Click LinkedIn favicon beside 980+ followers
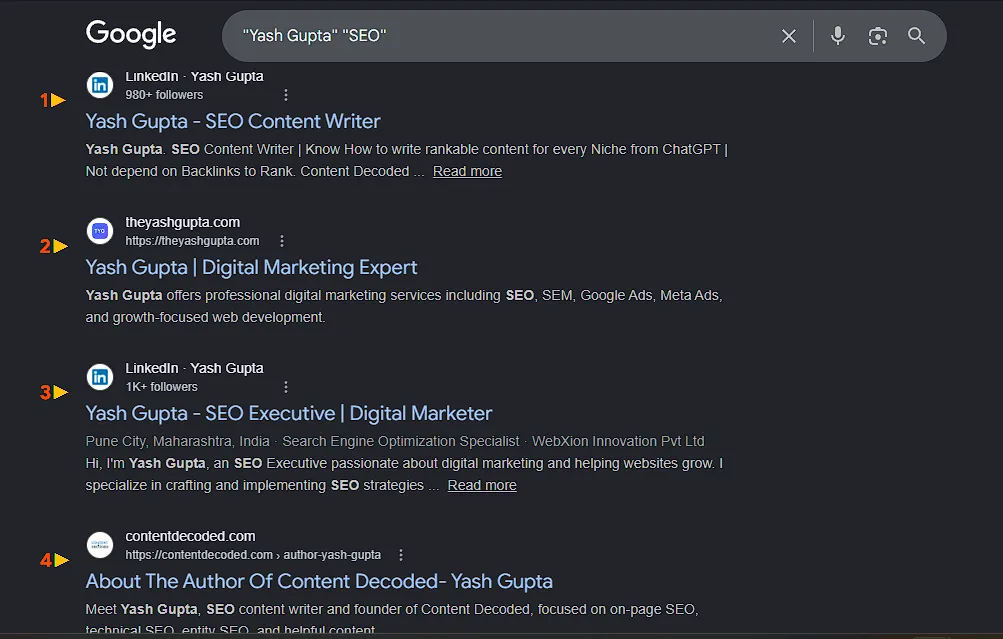The width and height of the screenshot is (1003, 639). point(100,84)
